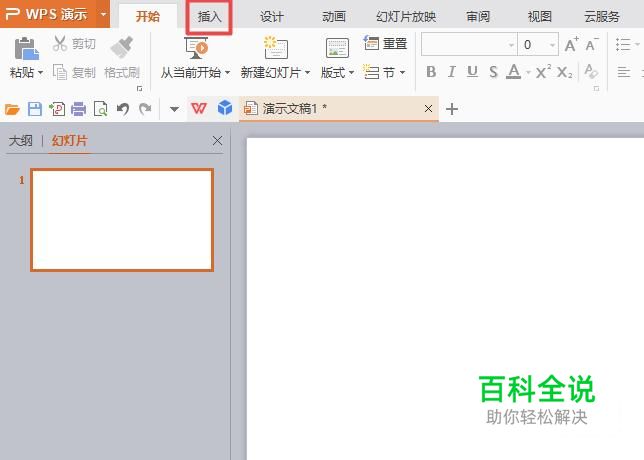
Task: Click the red WPS W home icon
Action: [199, 108]
